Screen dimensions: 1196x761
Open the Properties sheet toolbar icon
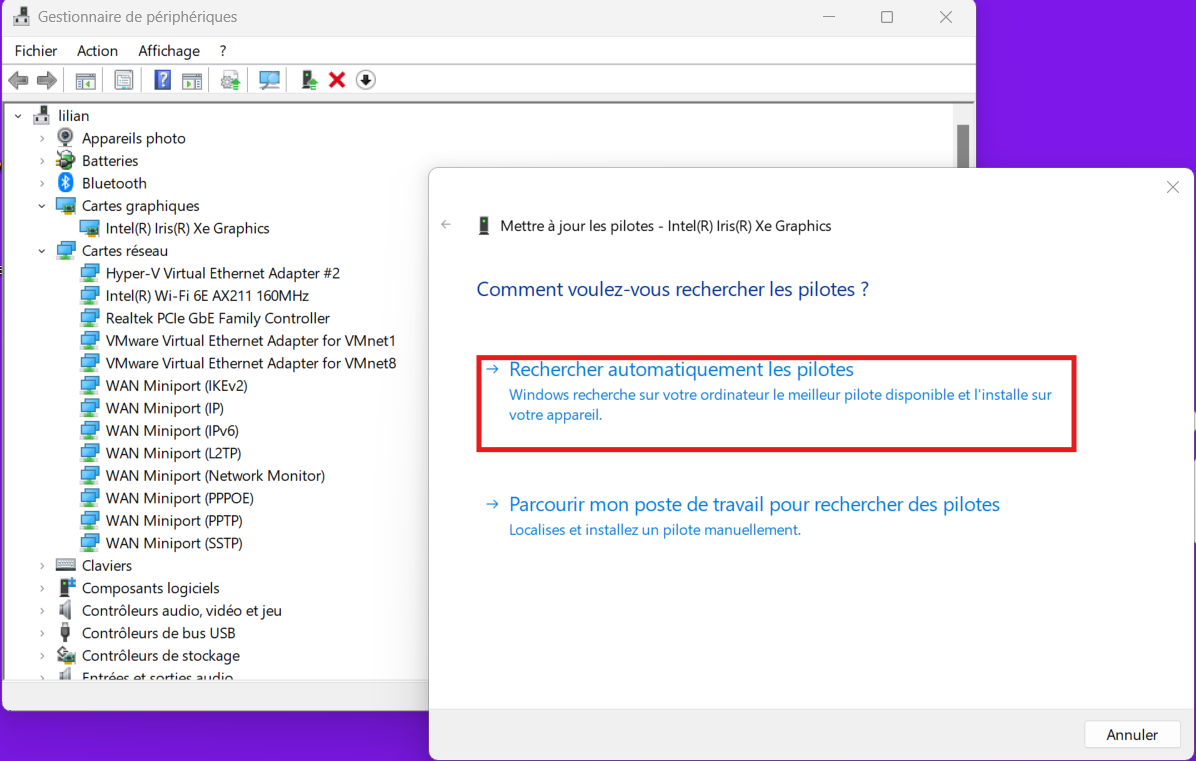point(124,80)
